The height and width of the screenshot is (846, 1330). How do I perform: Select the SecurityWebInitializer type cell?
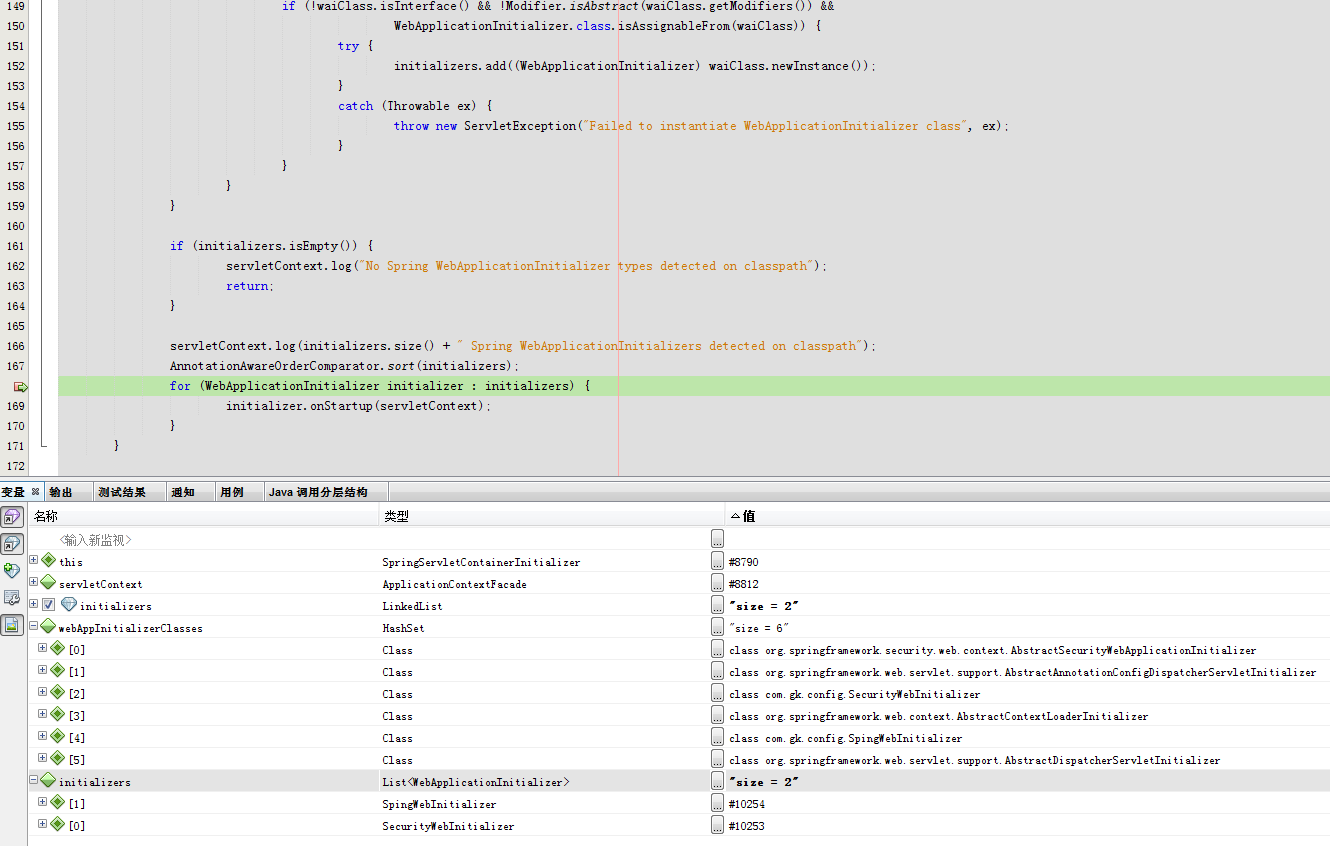click(x=448, y=826)
